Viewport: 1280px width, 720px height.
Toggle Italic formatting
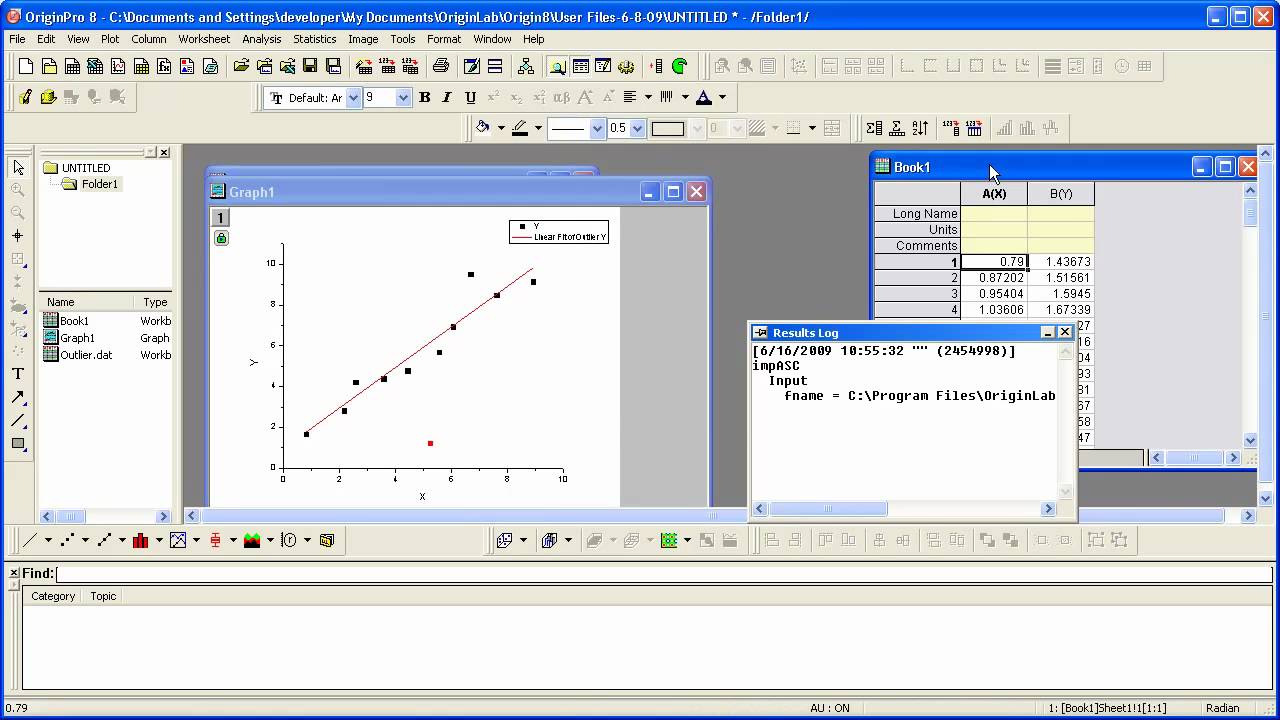pyautogui.click(x=446, y=97)
